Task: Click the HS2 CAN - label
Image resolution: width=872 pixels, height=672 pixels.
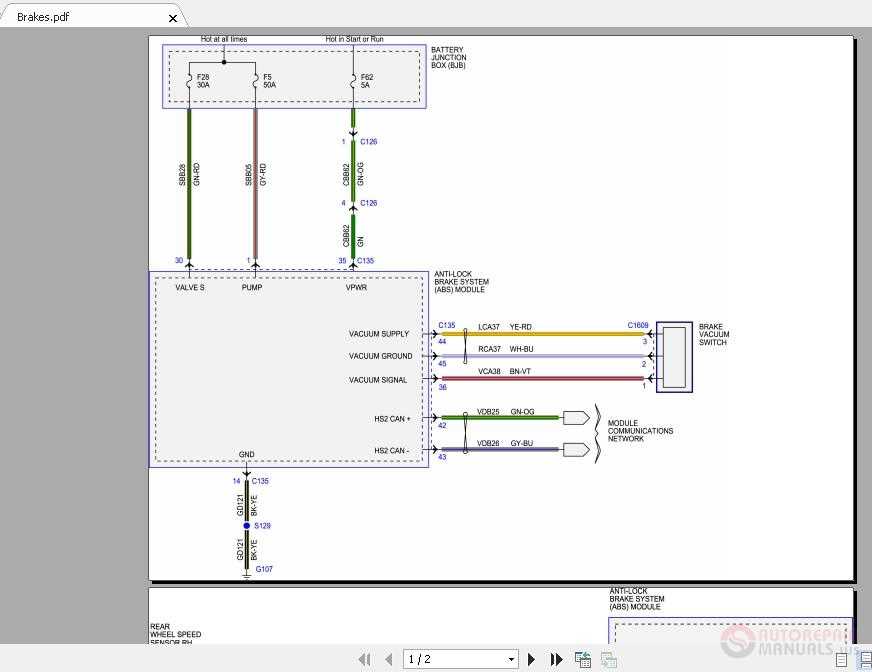Action: (x=392, y=451)
